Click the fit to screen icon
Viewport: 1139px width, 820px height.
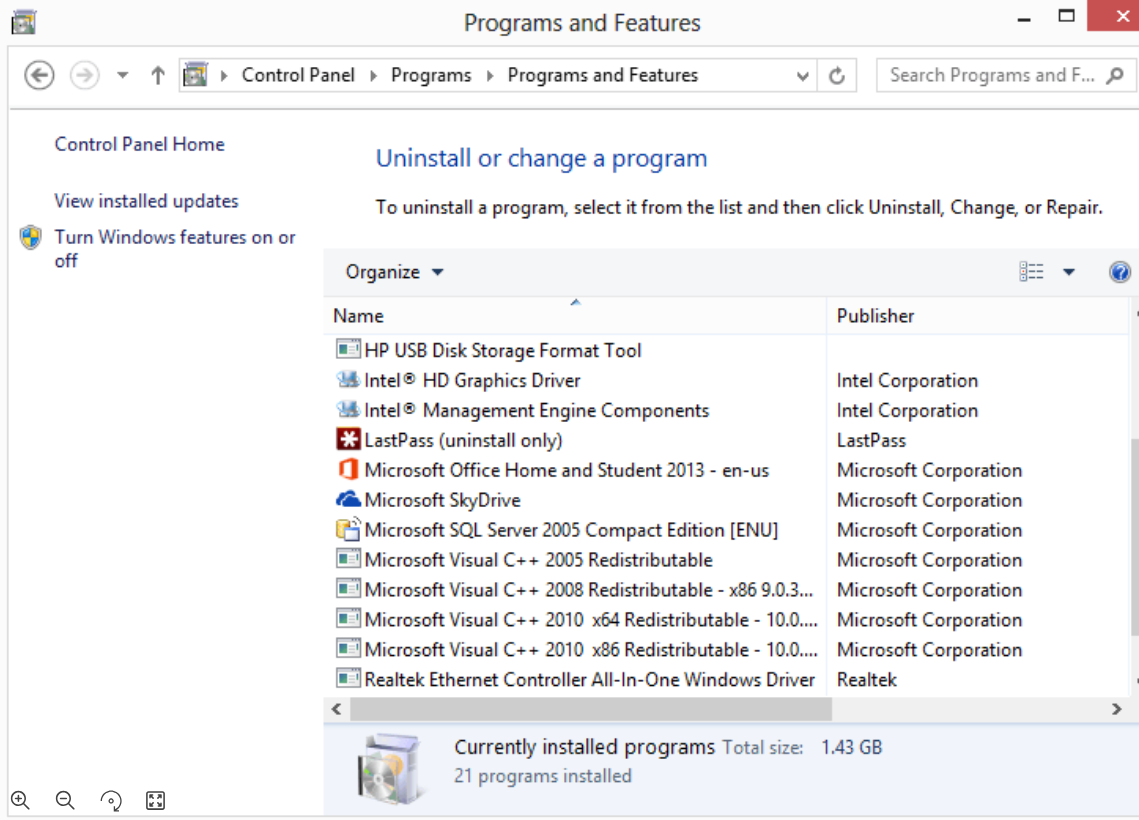155,800
